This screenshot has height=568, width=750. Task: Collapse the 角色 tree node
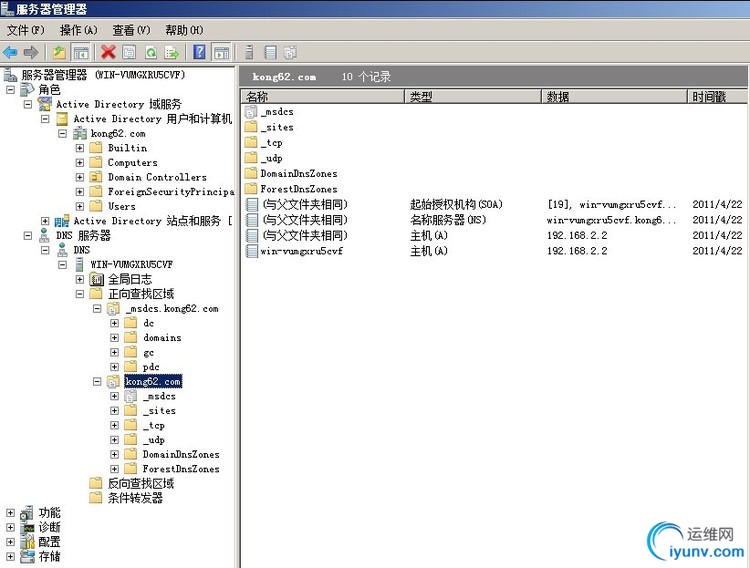point(11,90)
